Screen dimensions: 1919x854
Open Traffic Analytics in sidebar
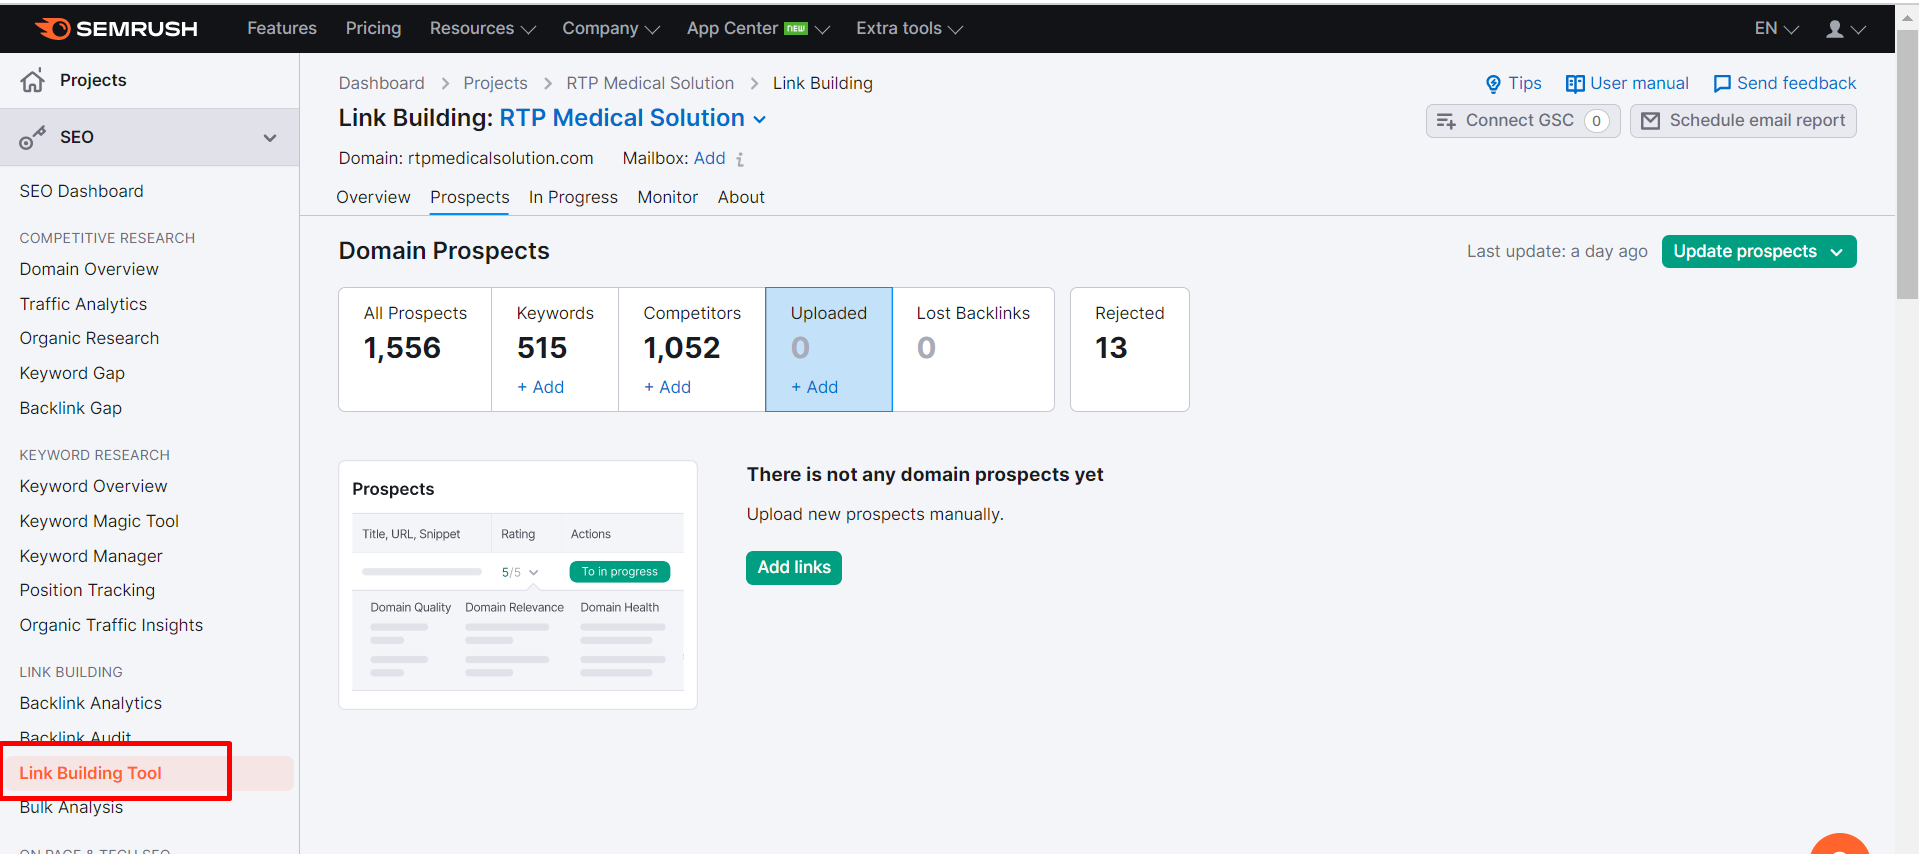click(83, 305)
